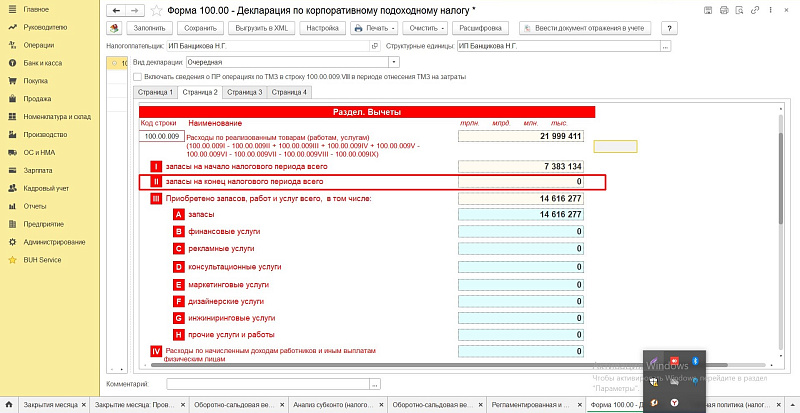Switch to the Страница 3 tab

pos(245,92)
